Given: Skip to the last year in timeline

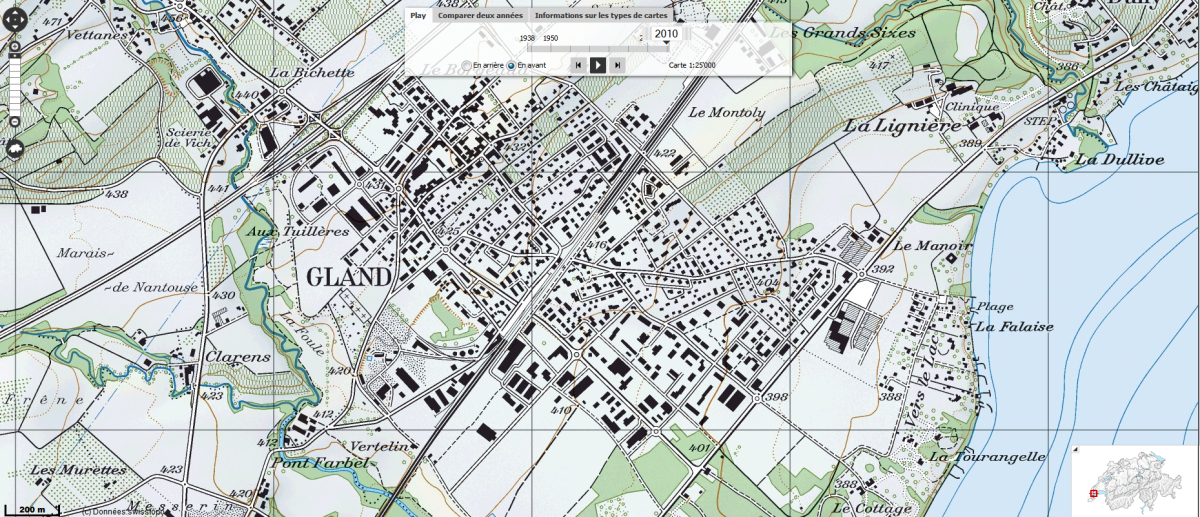Looking at the screenshot, I should pyautogui.click(x=617, y=65).
